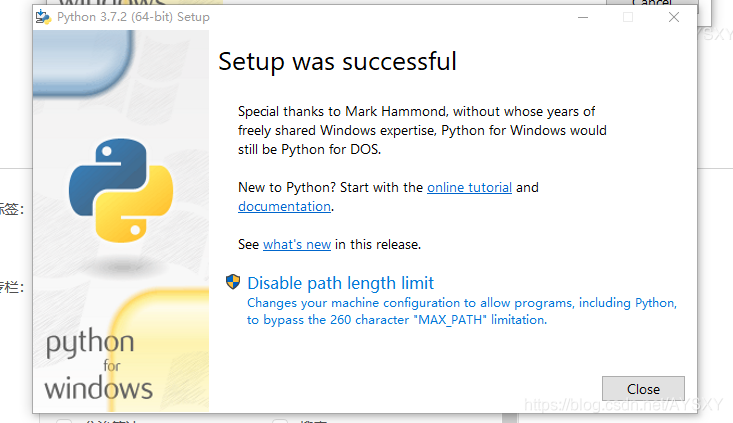733x423 pixels.
Task: Click the Python logo image
Action: 121,190
